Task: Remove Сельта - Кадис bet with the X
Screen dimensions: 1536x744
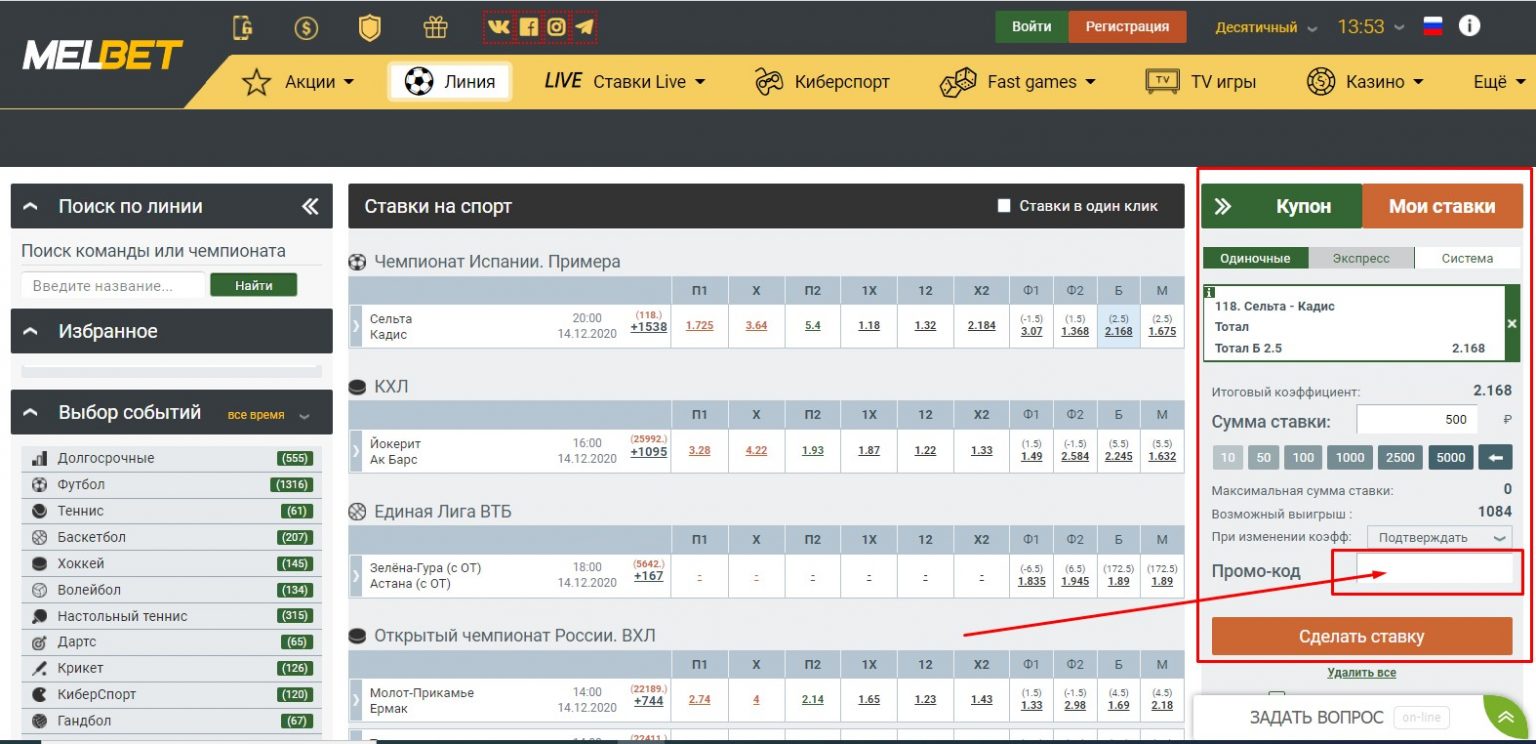Action: (x=1512, y=324)
